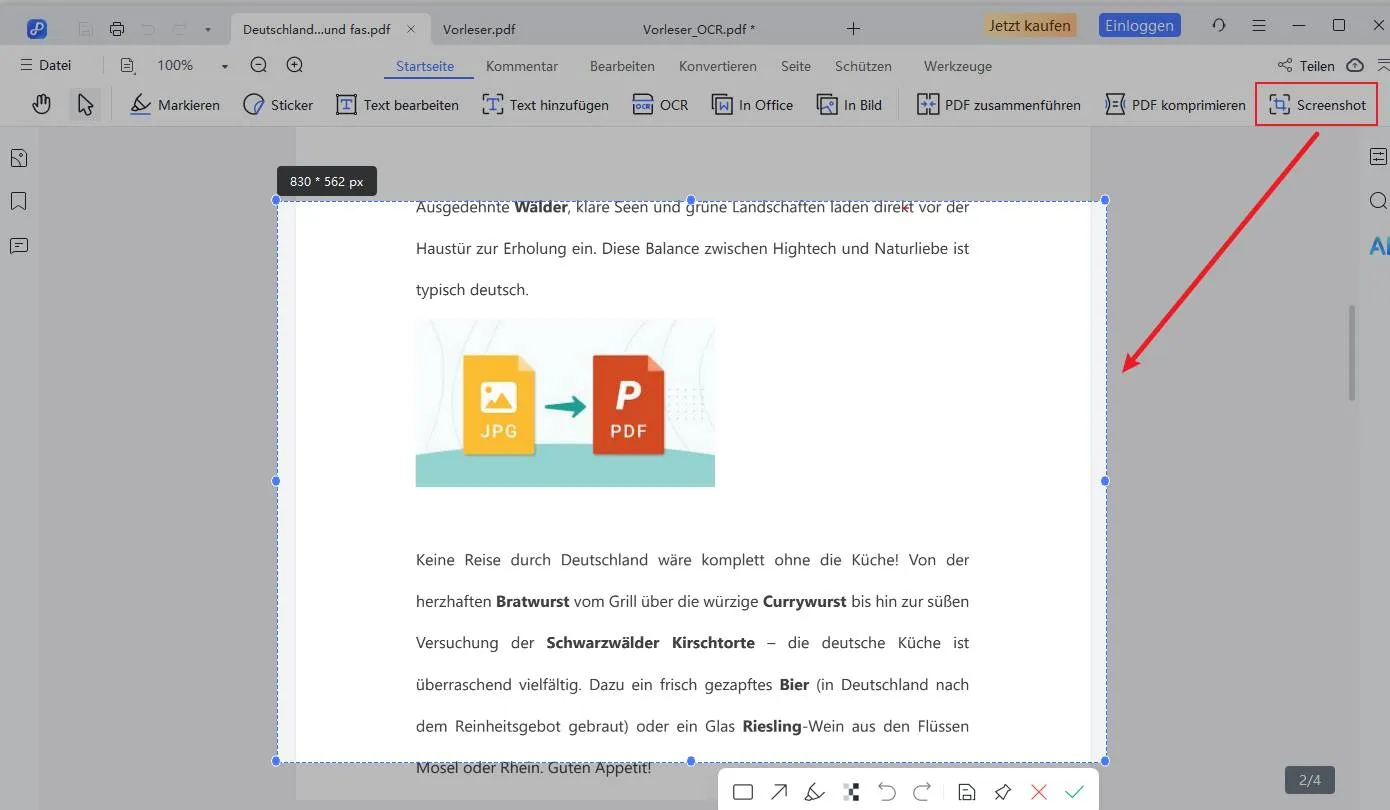The image size is (1390, 810).
Task: Click the Einloggen button
Action: 1139,25
